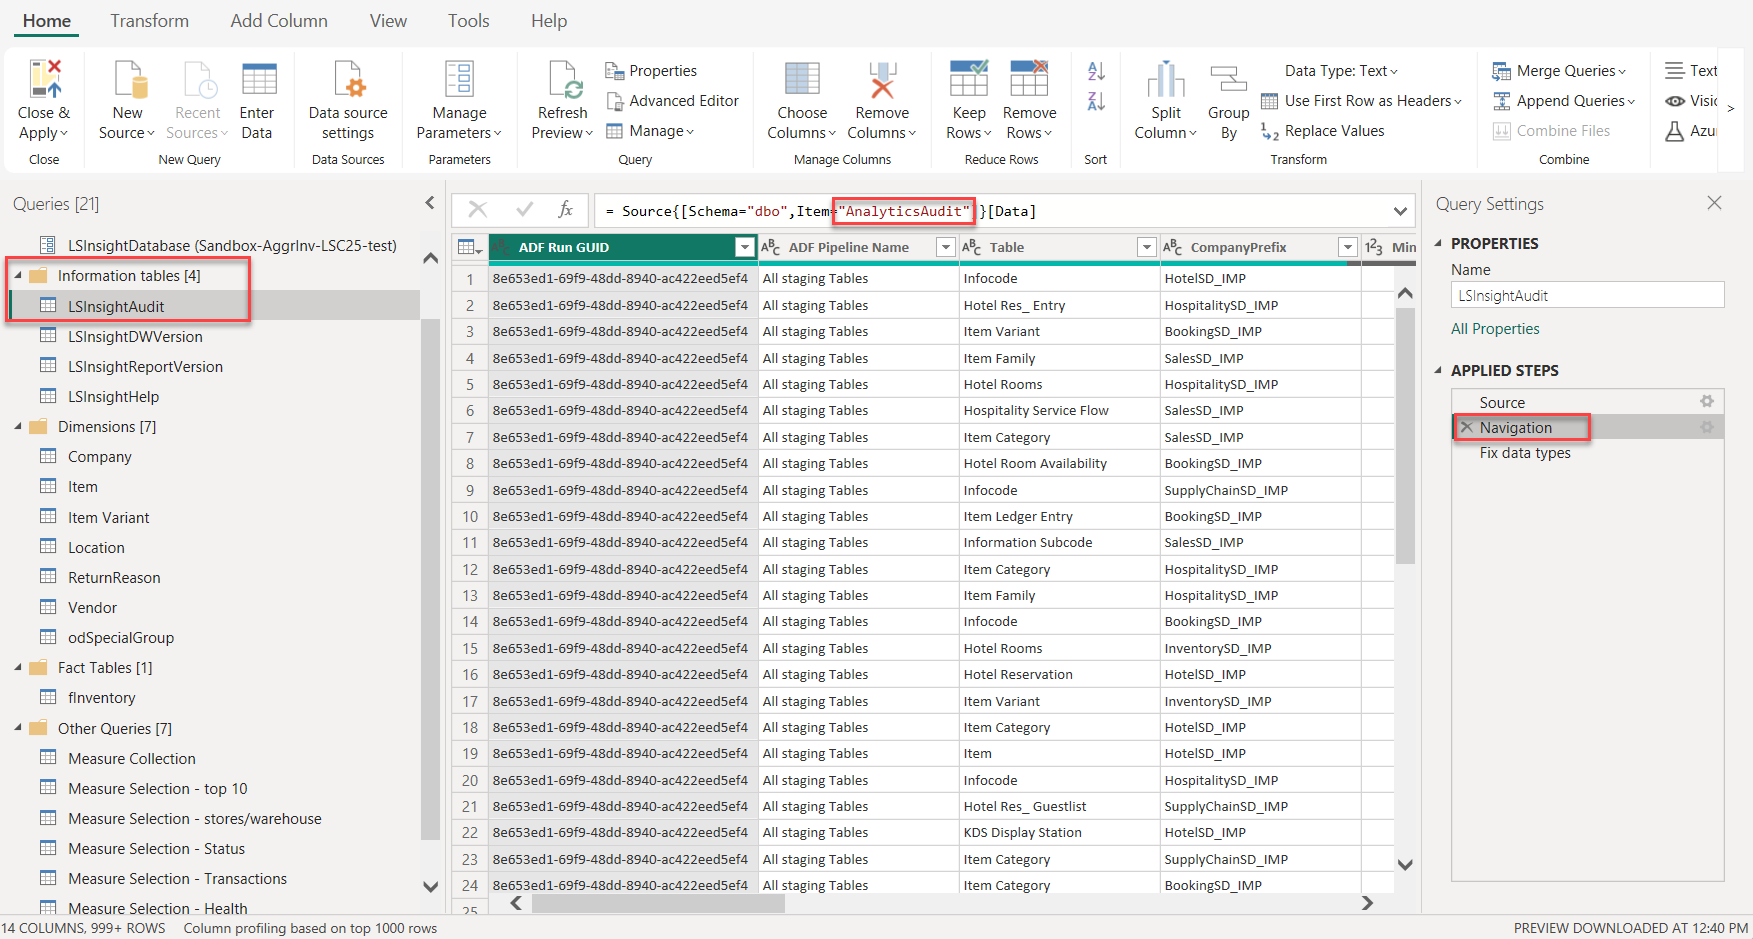Click the Keep Rows icon
The width and height of the screenshot is (1753, 939).
click(968, 80)
